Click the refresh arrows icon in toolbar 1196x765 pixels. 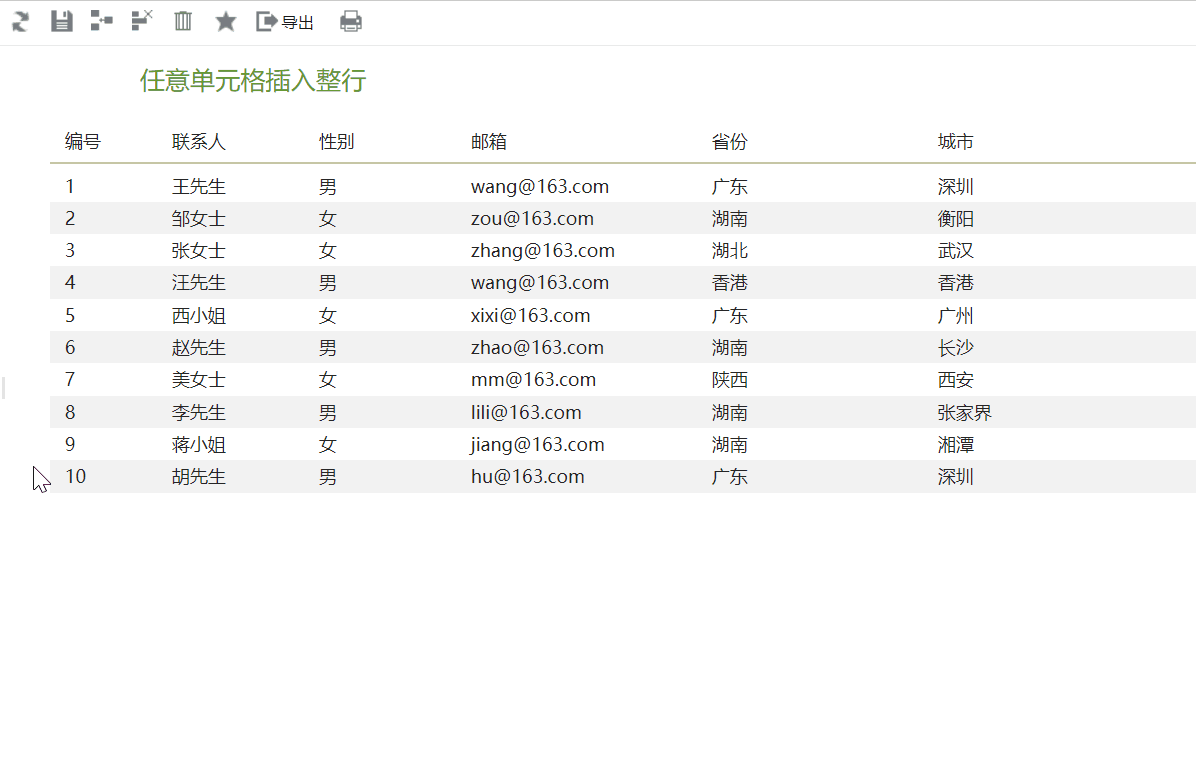coord(21,21)
